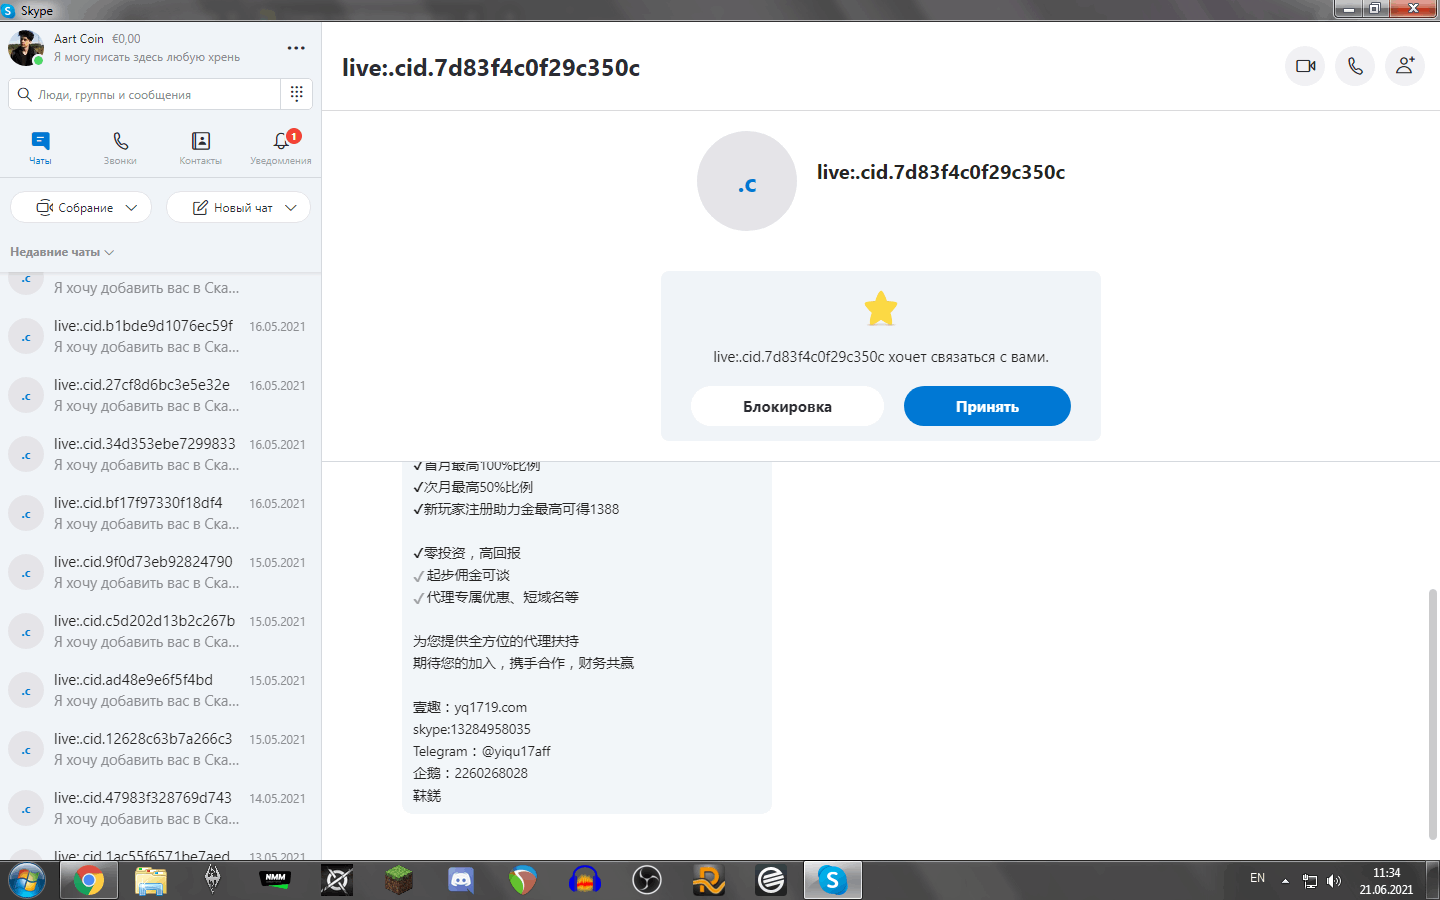
Task: Open chat live:.cid.27cf8d6bc3e5e32e
Action: [160, 395]
